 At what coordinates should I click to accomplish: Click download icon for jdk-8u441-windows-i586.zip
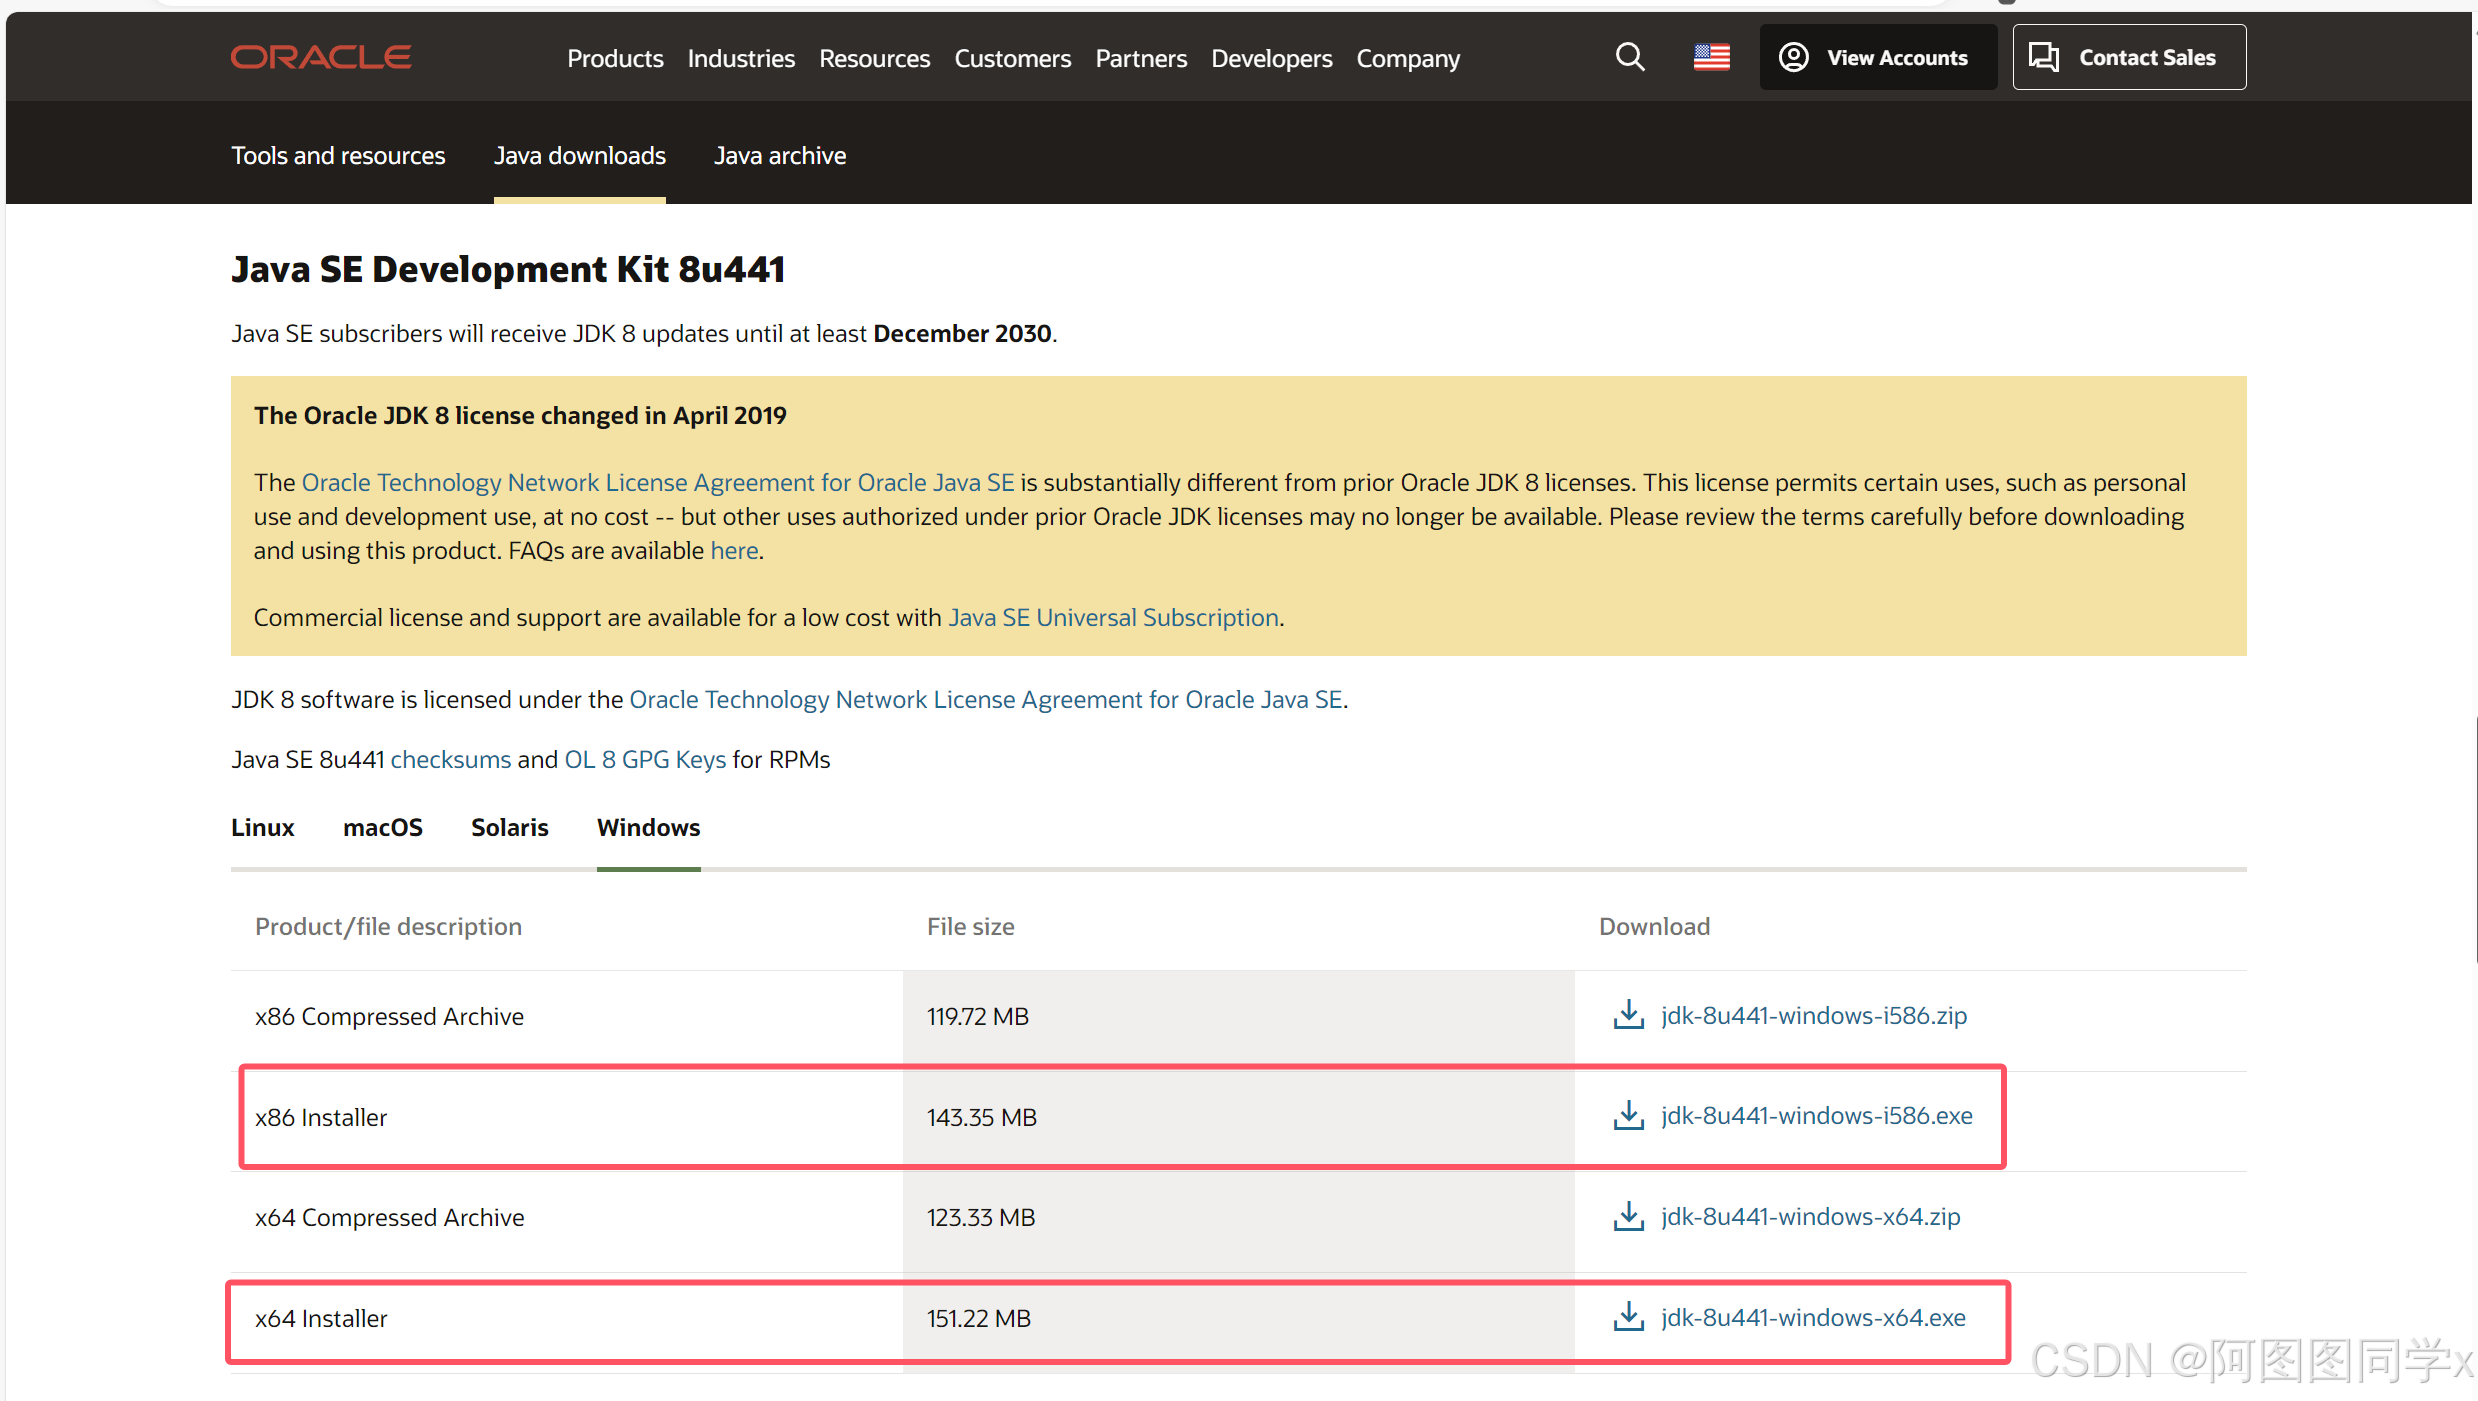coord(1628,1015)
